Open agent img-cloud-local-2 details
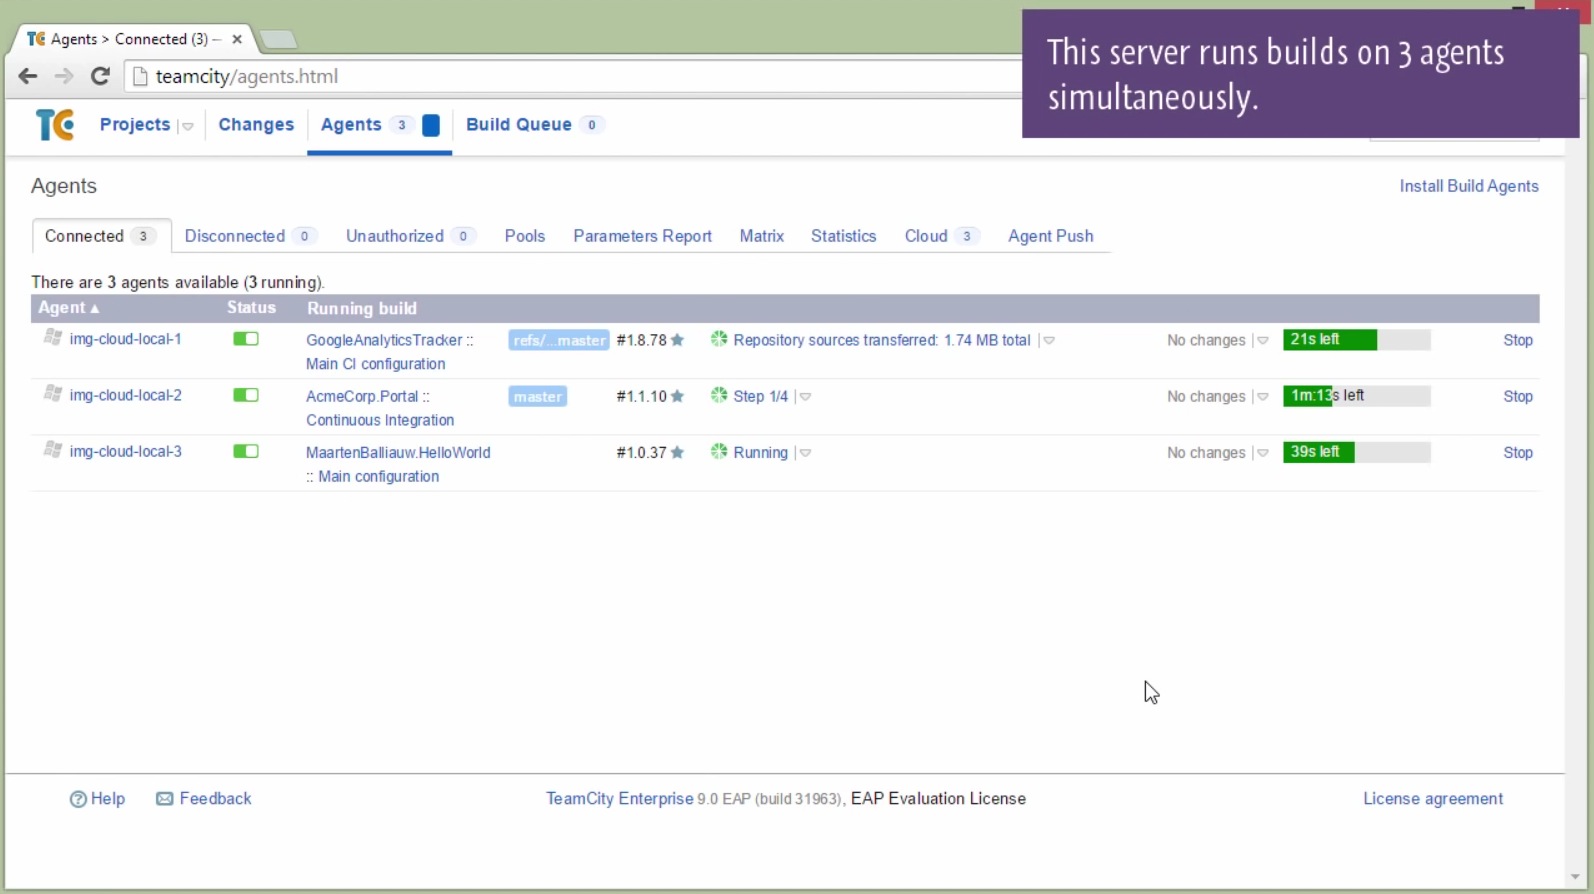The height and width of the screenshot is (894, 1594). point(126,395)
